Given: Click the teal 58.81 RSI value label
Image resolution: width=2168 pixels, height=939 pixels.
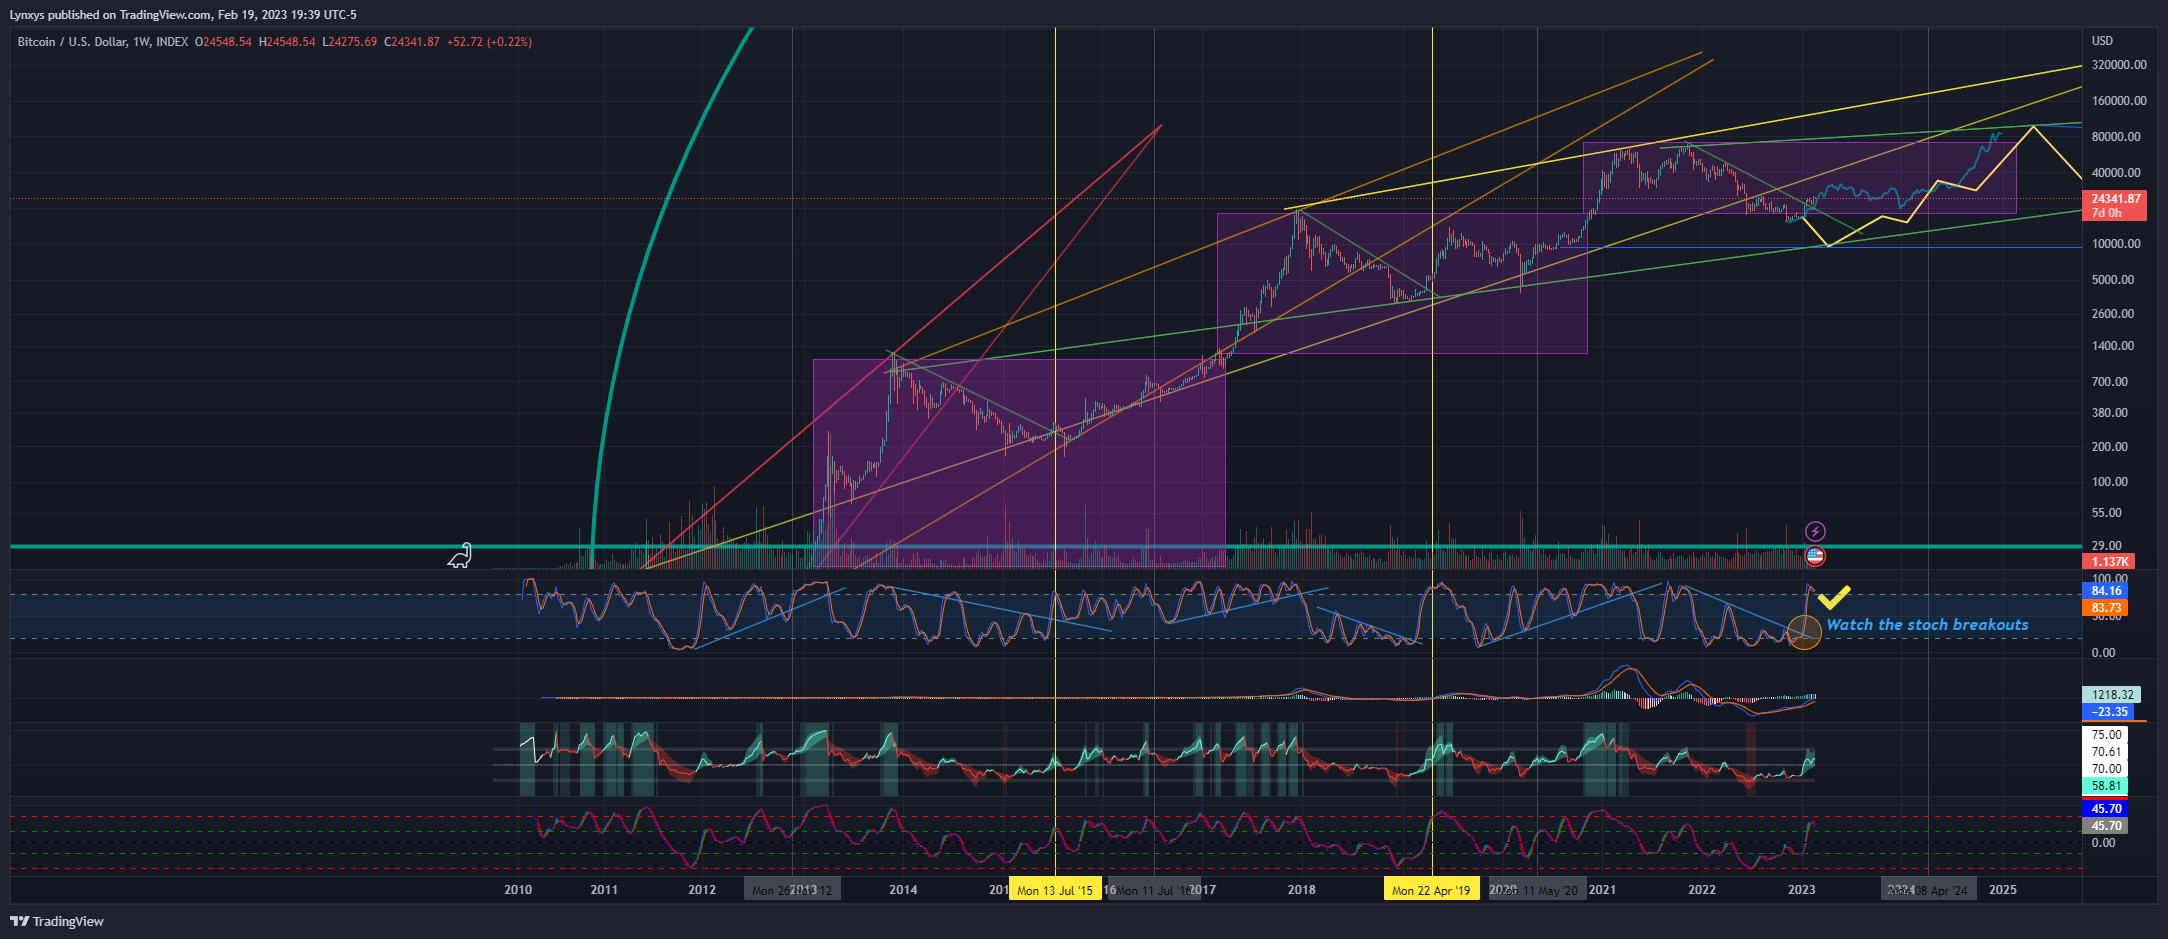Looking at the screenshot, I should point(2105,786).
